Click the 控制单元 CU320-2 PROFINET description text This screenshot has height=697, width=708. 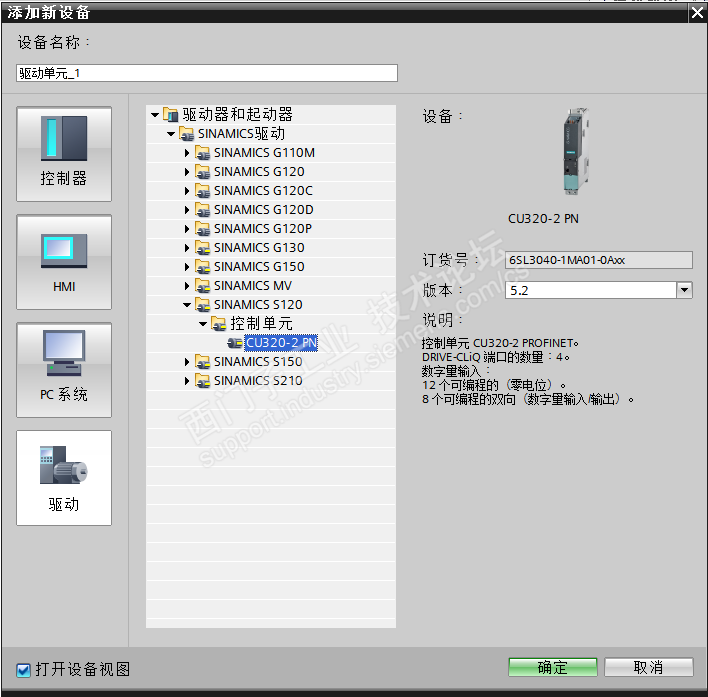click(x=500, y=343)
